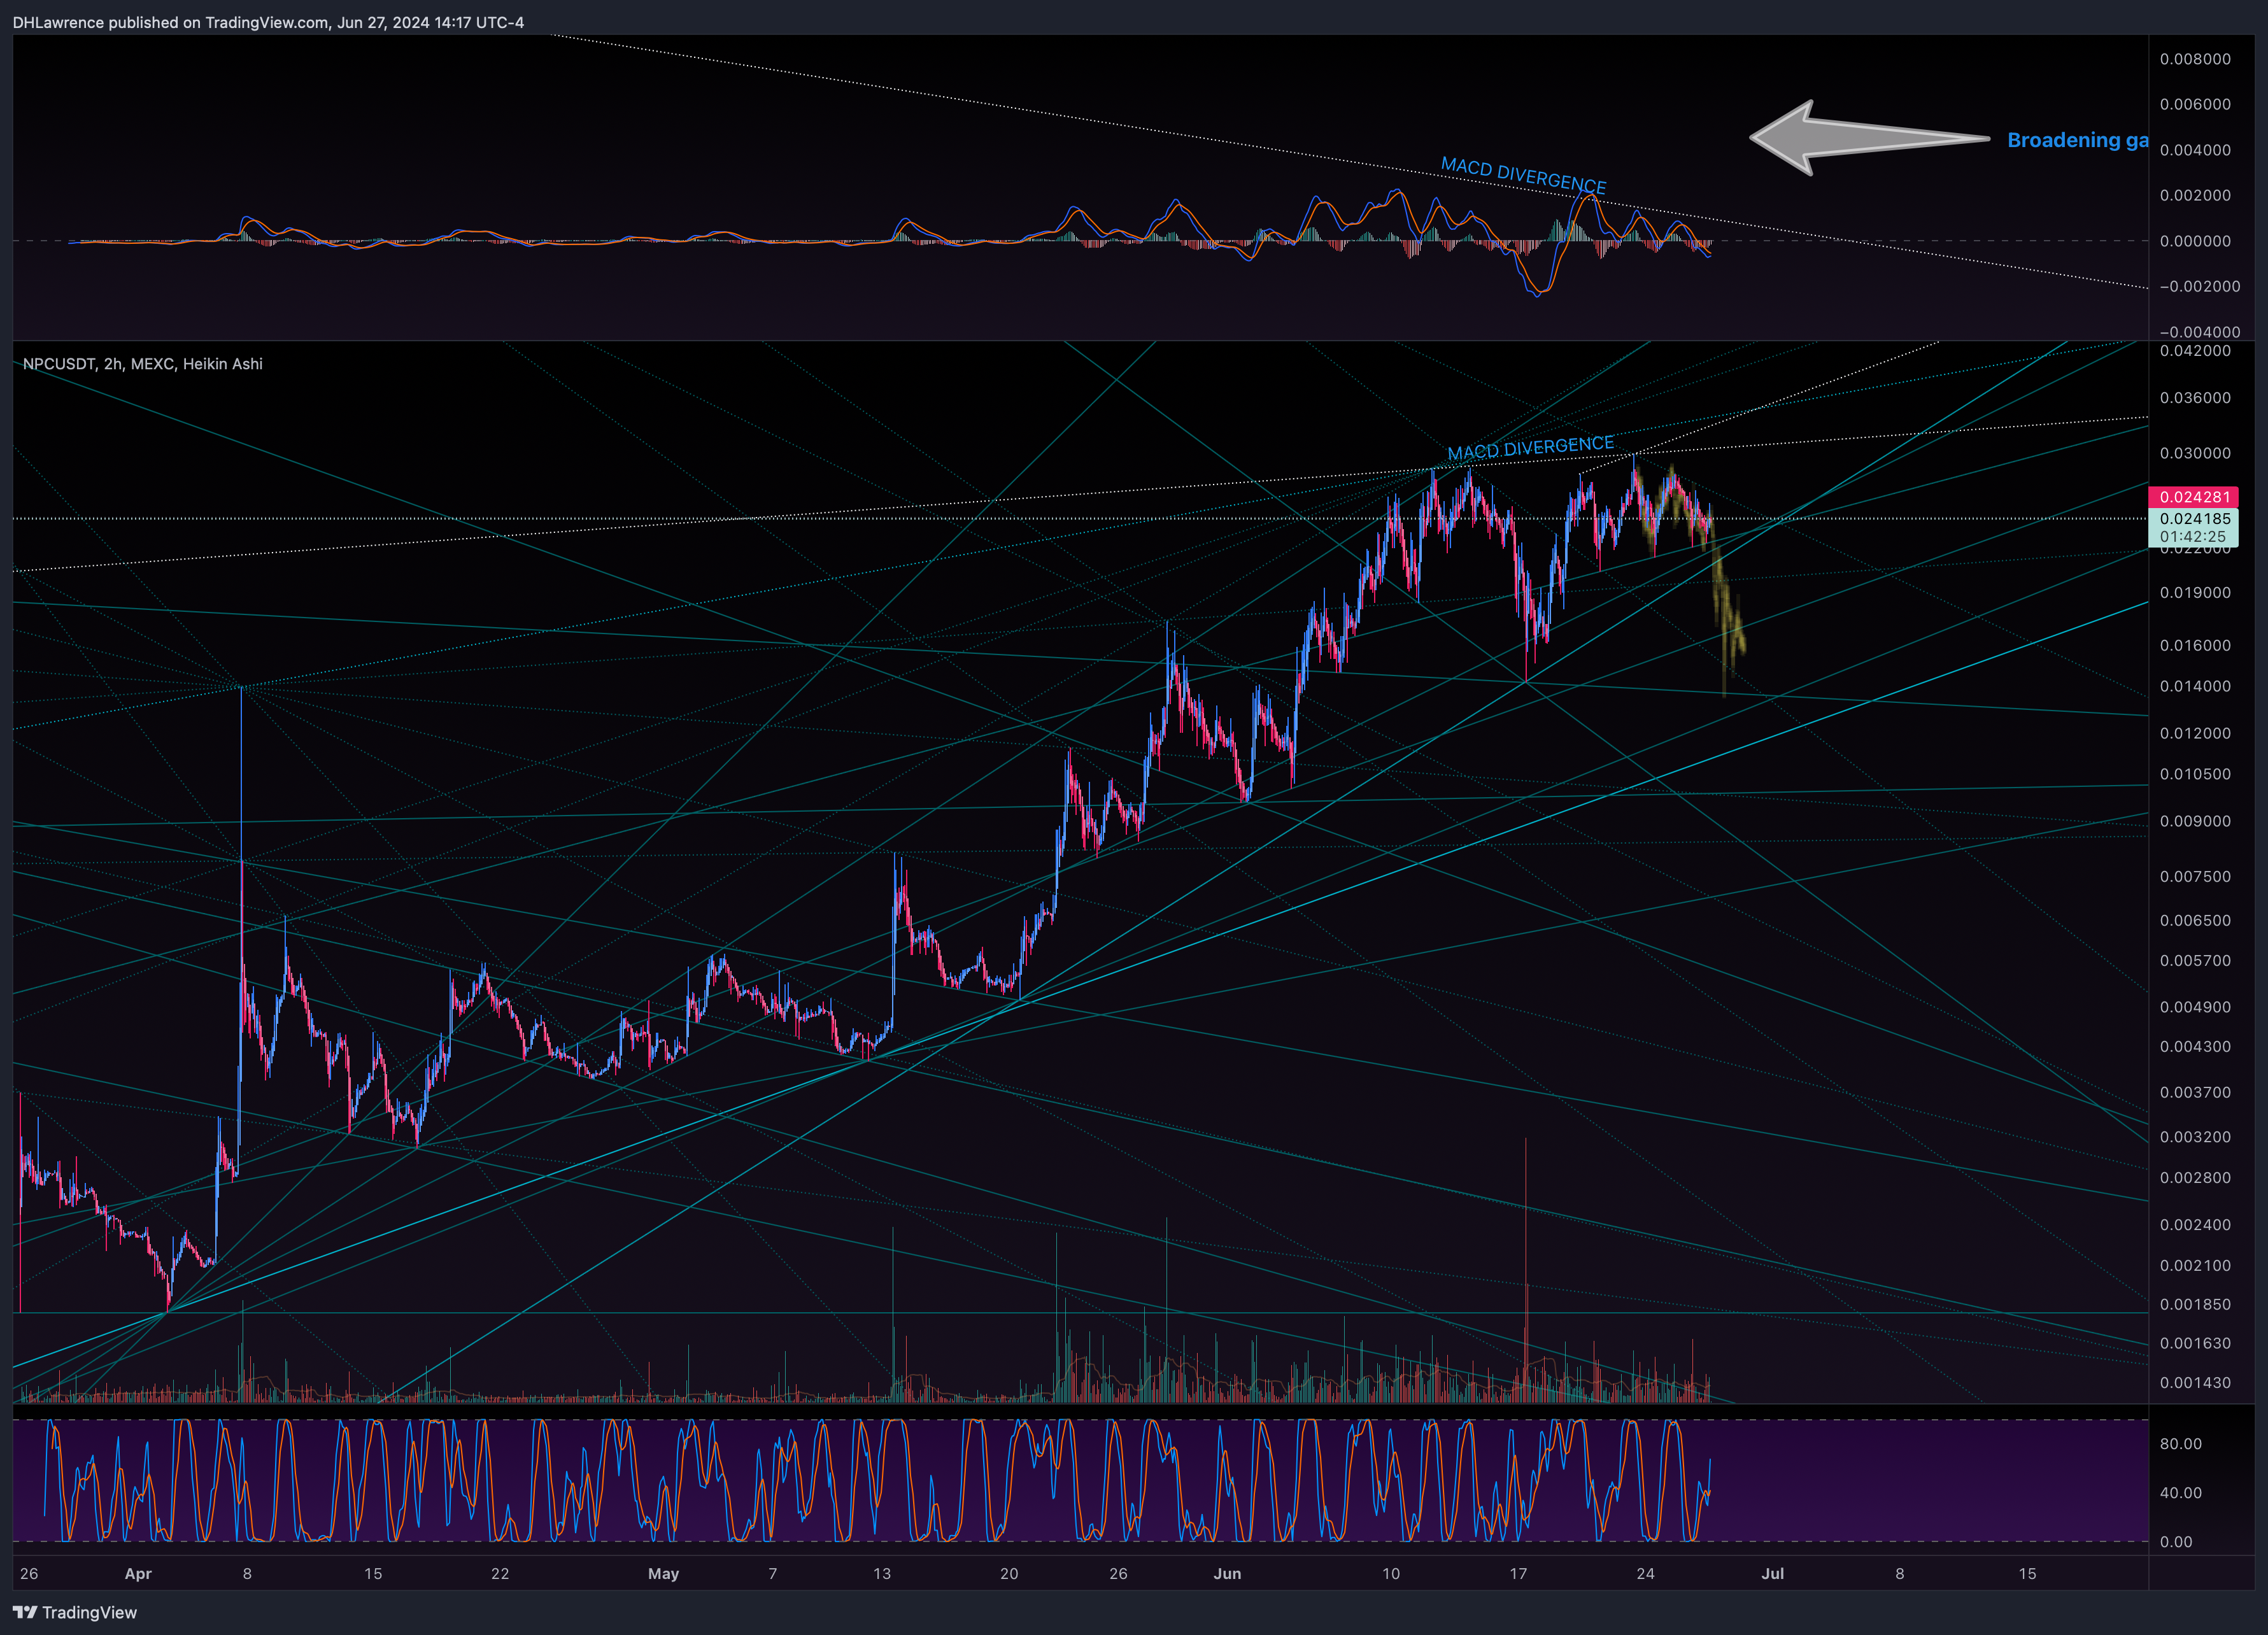2268x1635 pixels.
Task: Click the 0.042000 price axis value
Action: point(2195,351)
